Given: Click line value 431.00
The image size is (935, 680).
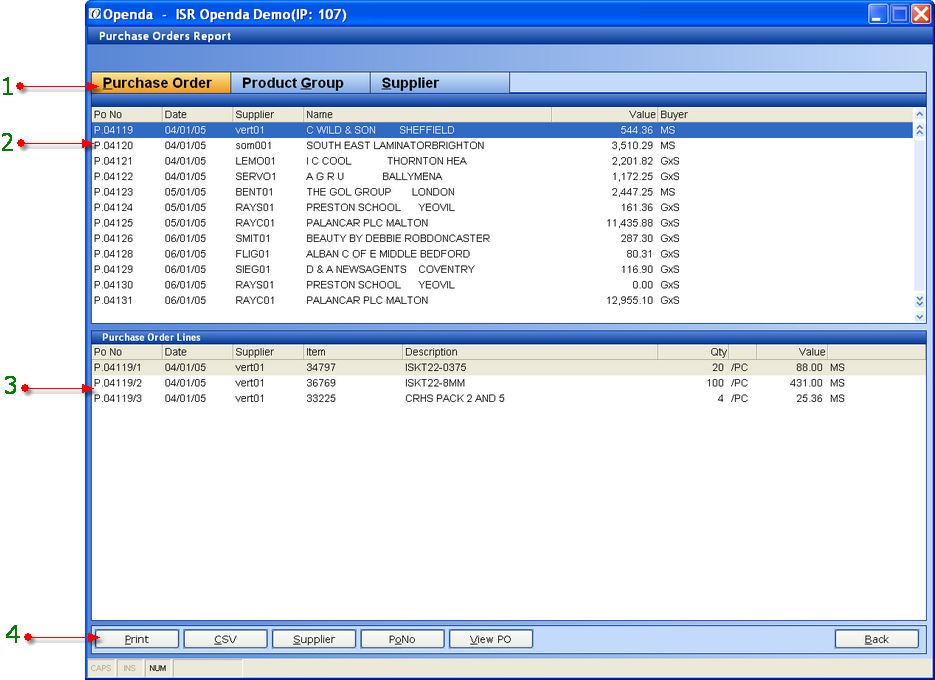Looking at the screenshot, I should (806, 383).
